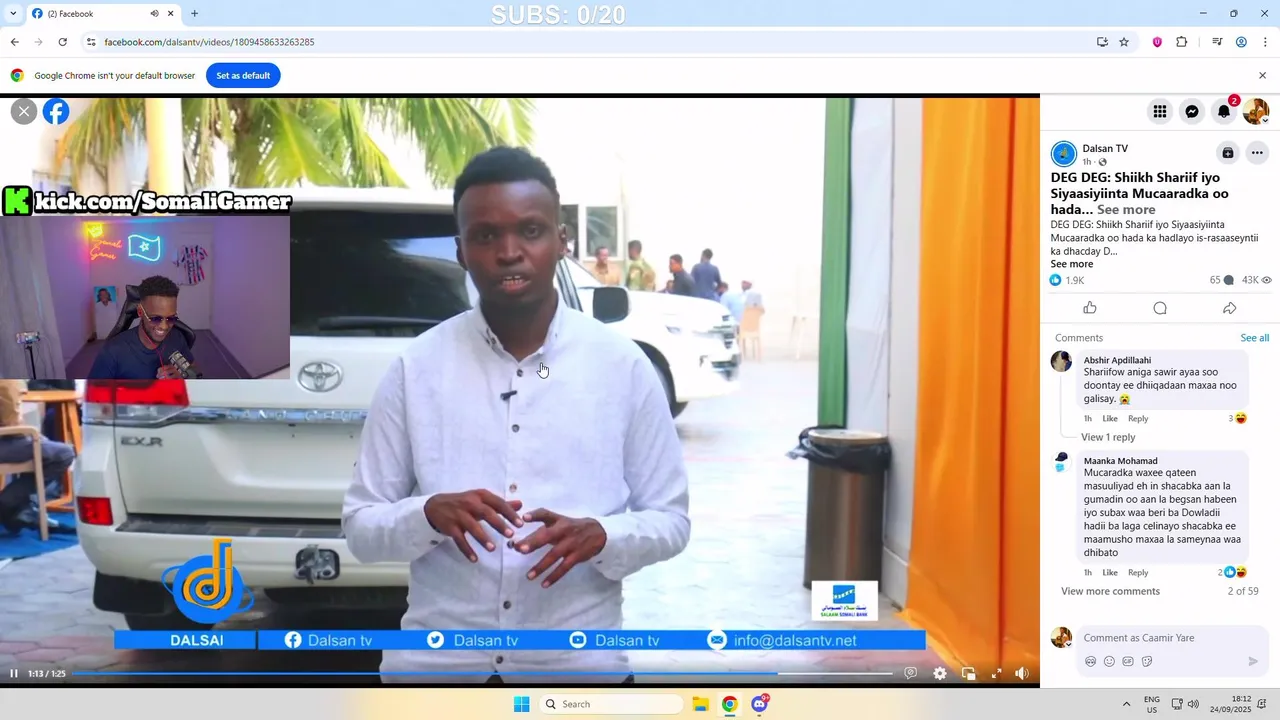Like Abshir Apdillaahi's comment
Image resolution: width=1280 pixels, height=720 pixels.
1110,418
